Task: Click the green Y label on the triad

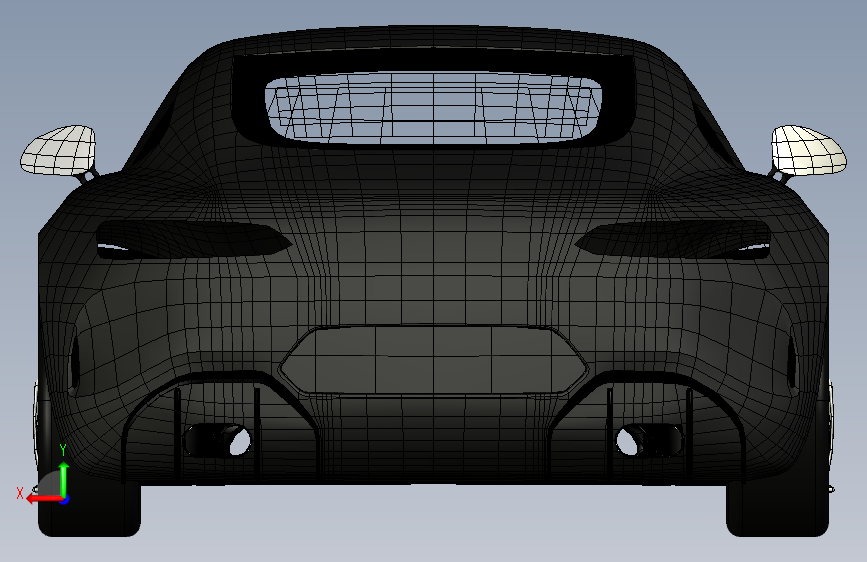Action: click(63, 450)
